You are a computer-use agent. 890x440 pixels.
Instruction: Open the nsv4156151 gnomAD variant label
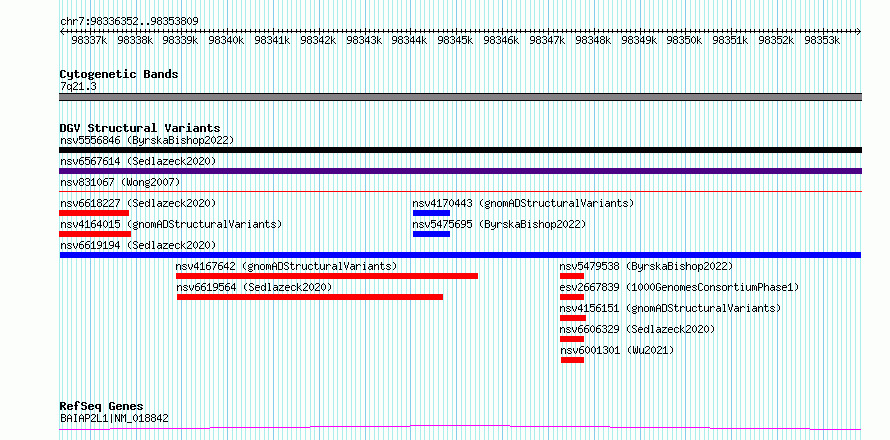click(670, 308)
